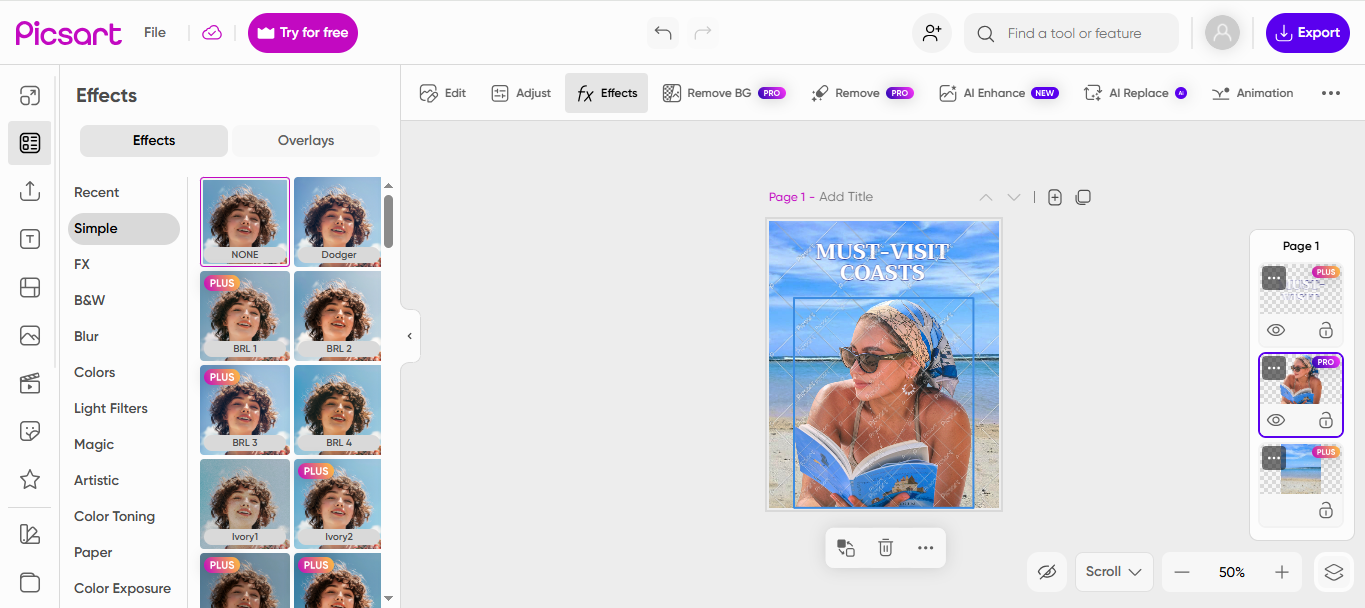Viewport: 1365px width, 608px height.
Task: Click the Find a tool or feature search box
Action: 1071,33
